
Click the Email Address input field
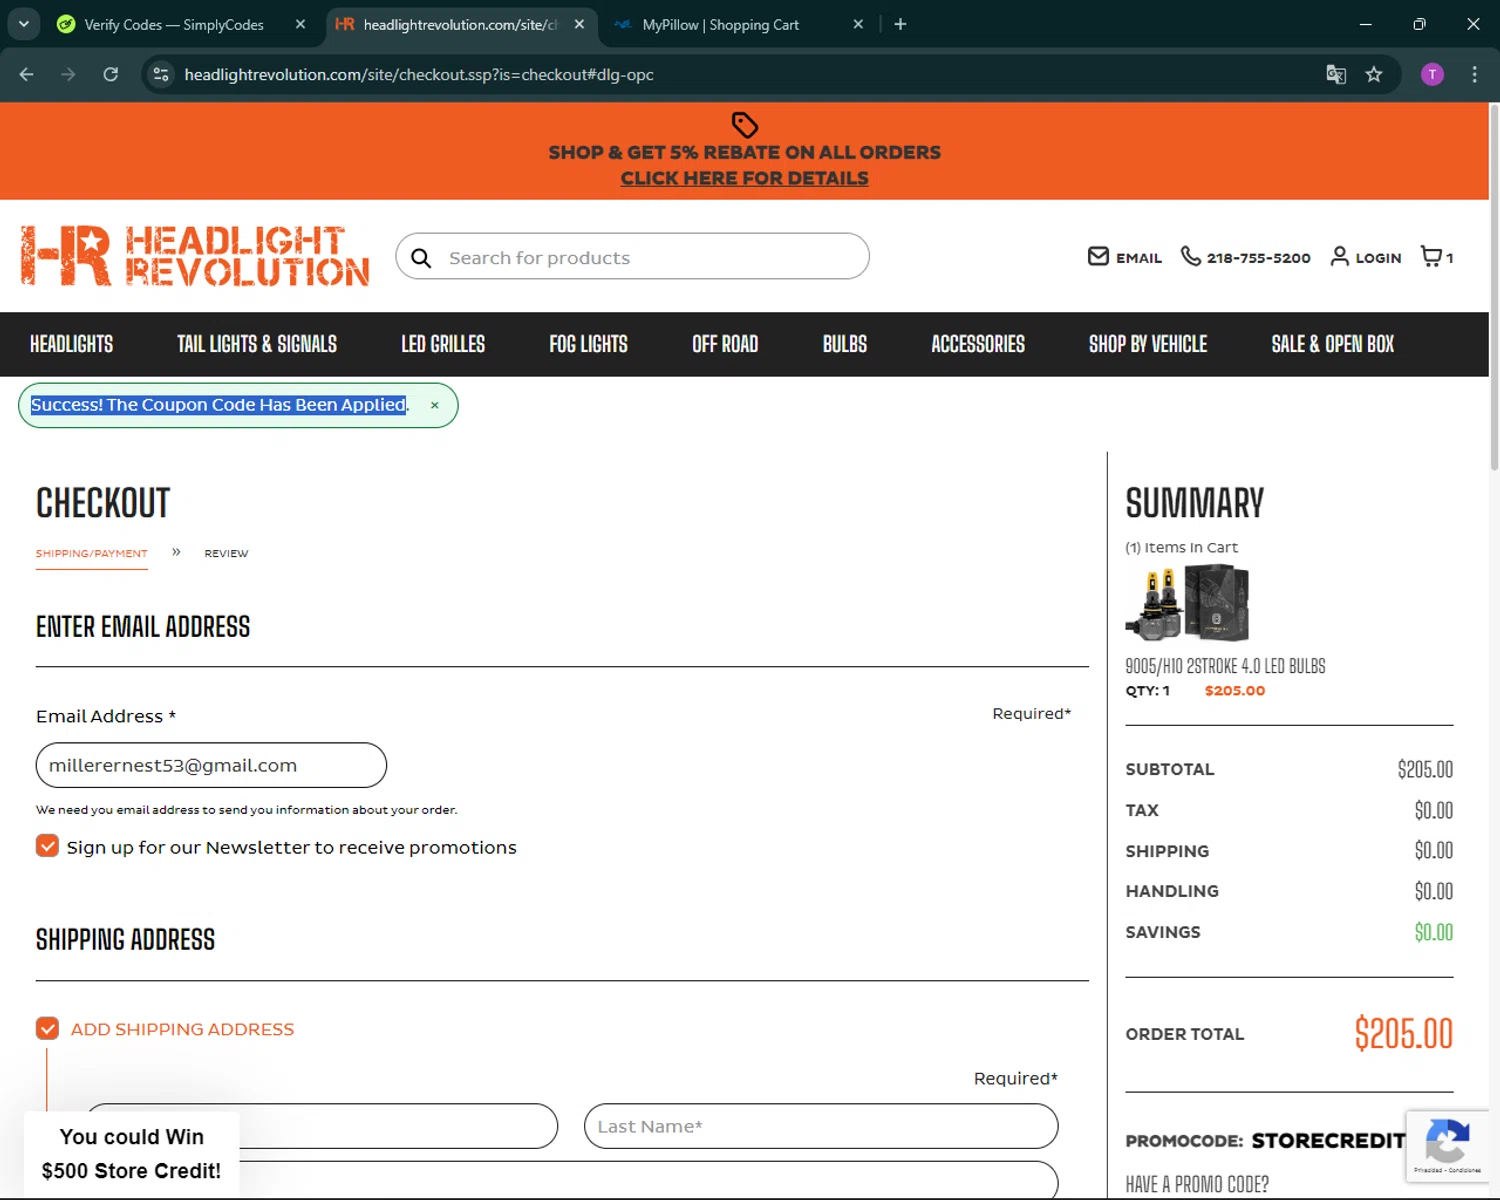[211, 765]
